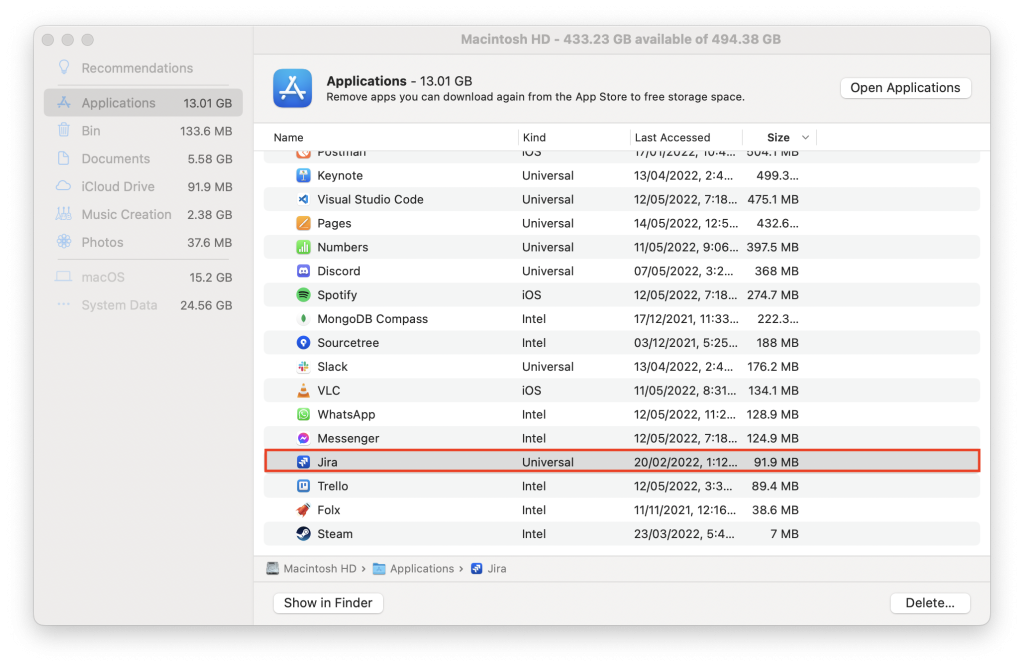
Task: Click the Keynote app icon
Action: (x=303, y=175)
